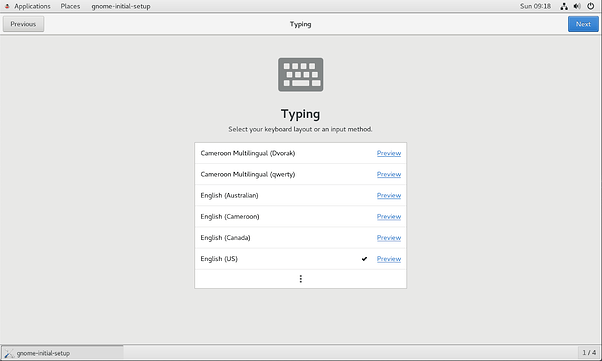The image size is (602, 361).
Task: Click the power icon in top bar
Action: 590,6
